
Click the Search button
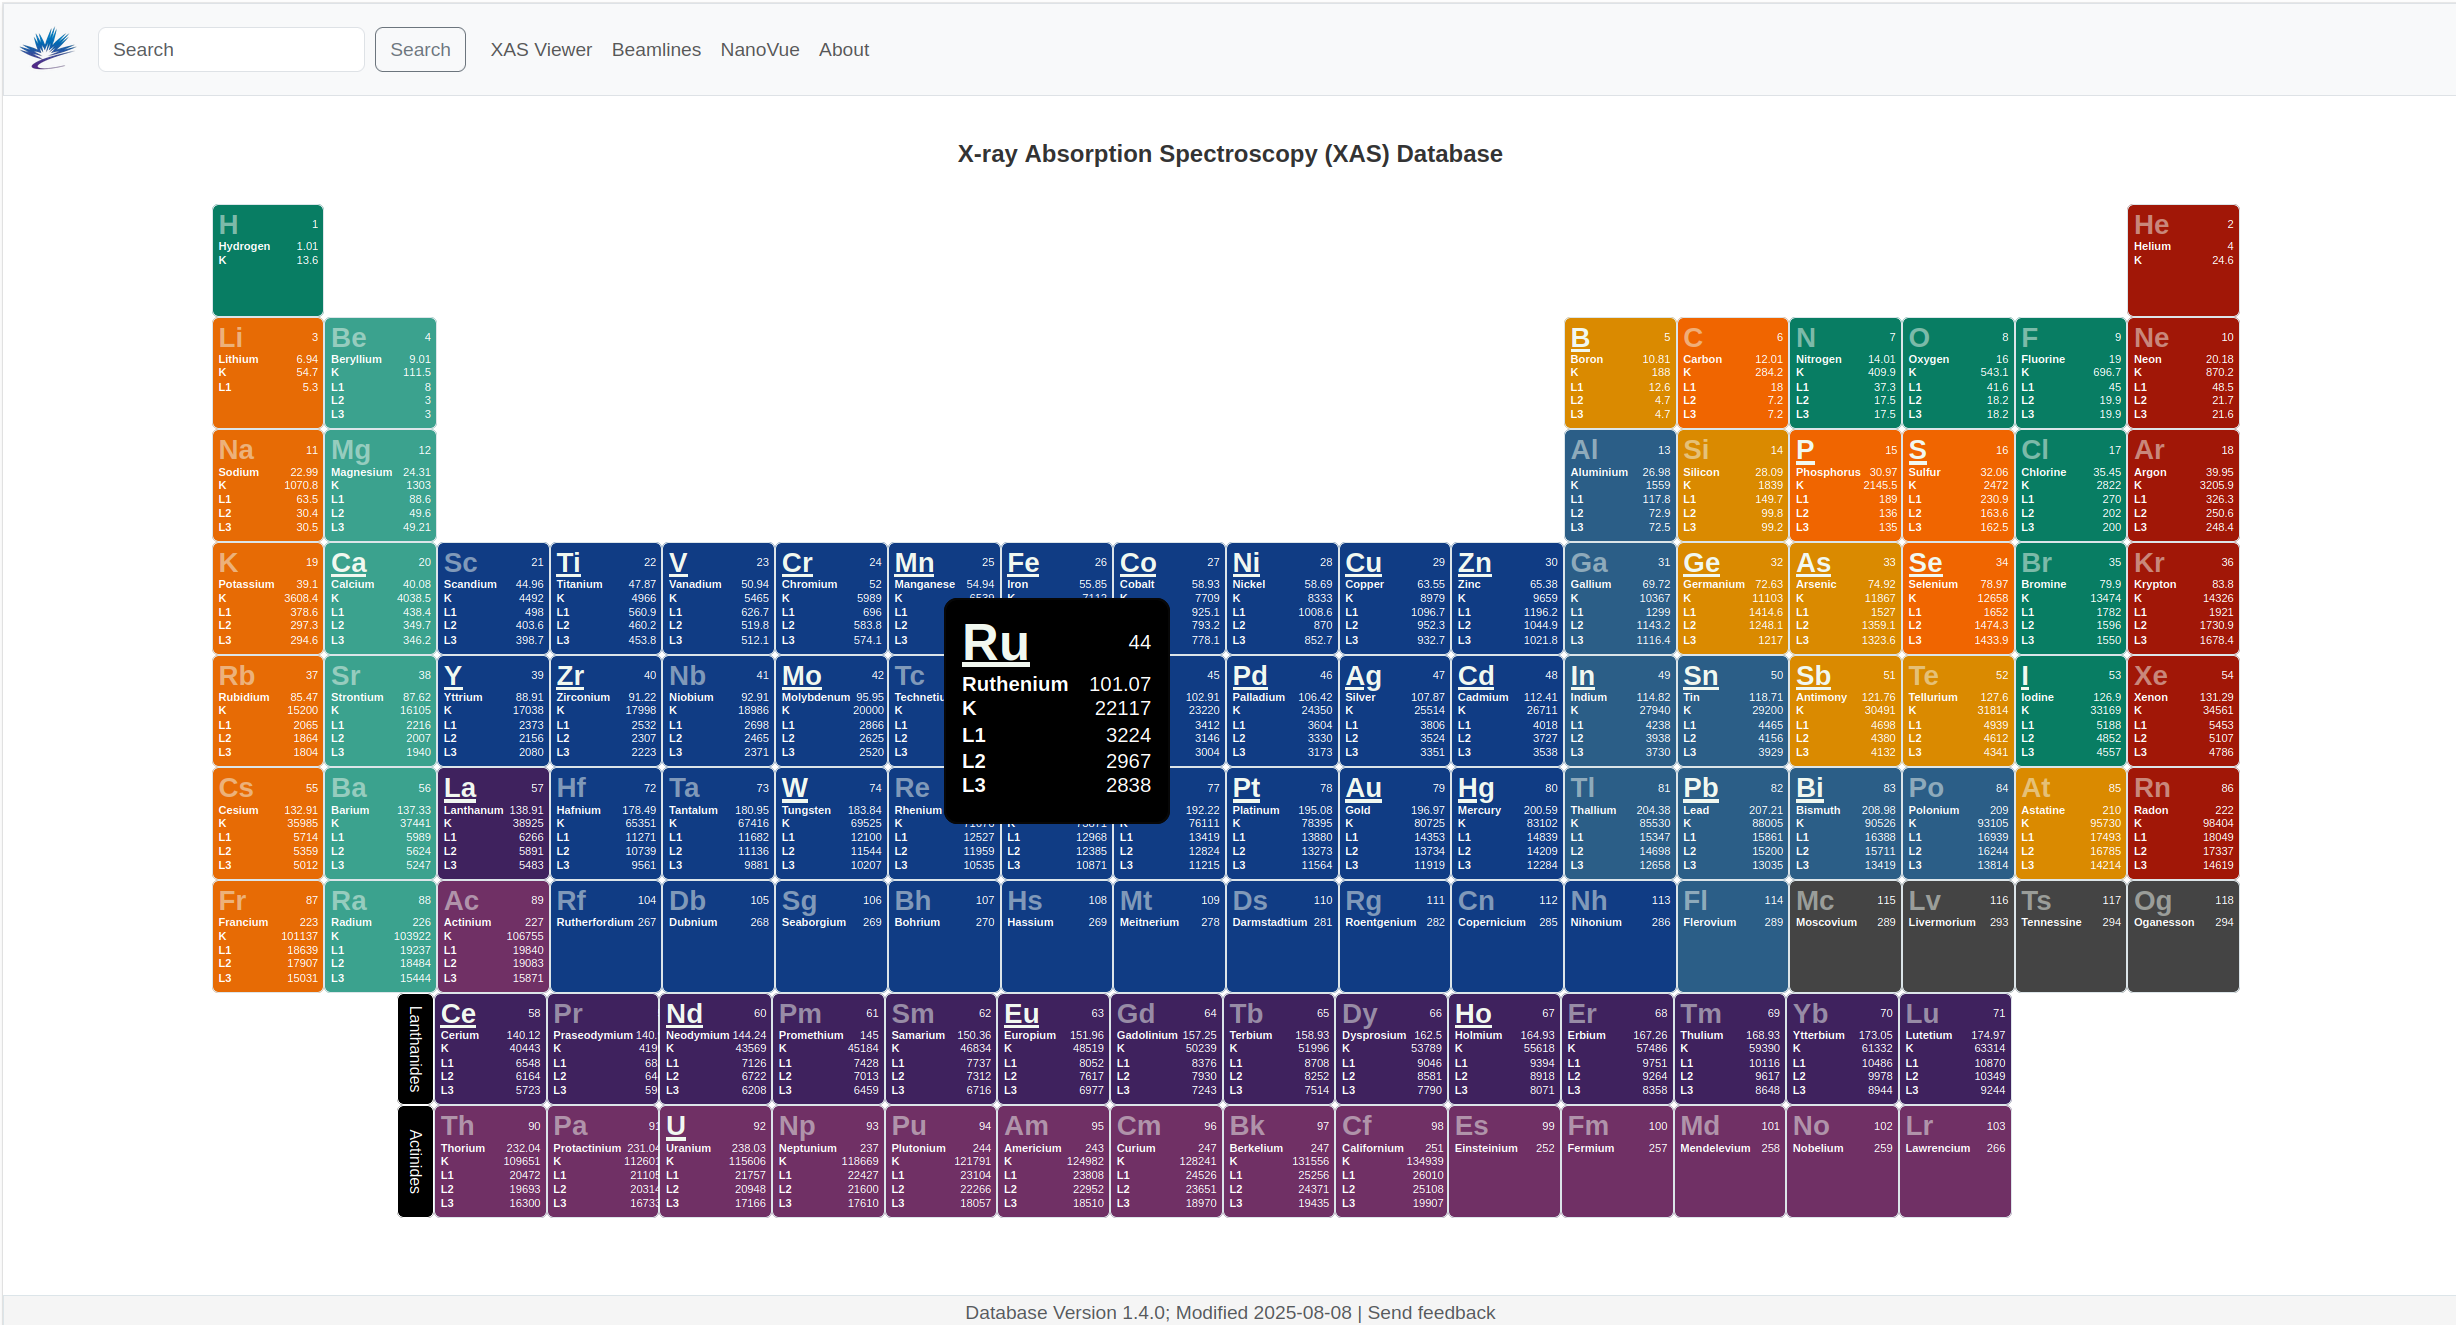click(420, 49)
